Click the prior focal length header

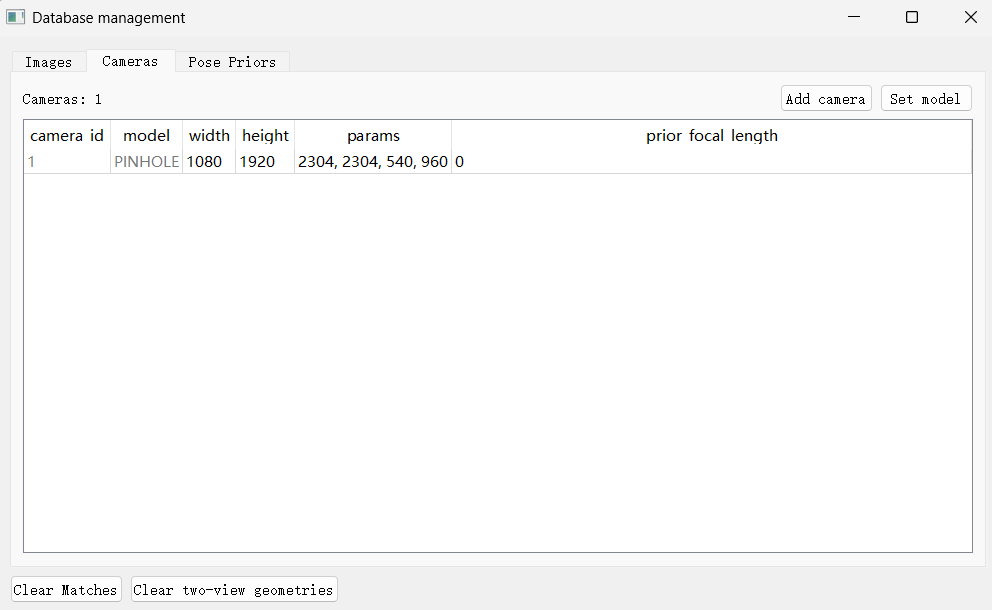(x=711, y=136)
